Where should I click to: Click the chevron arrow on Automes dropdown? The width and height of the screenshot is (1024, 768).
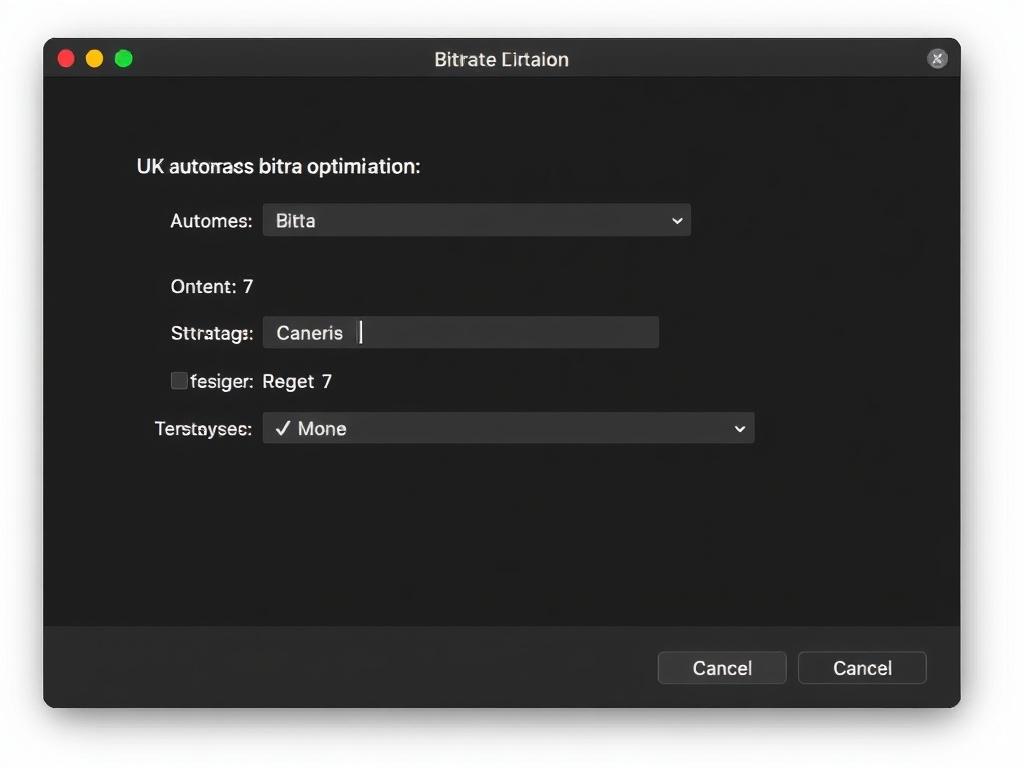pyautogui.click(x=677, y=220)
